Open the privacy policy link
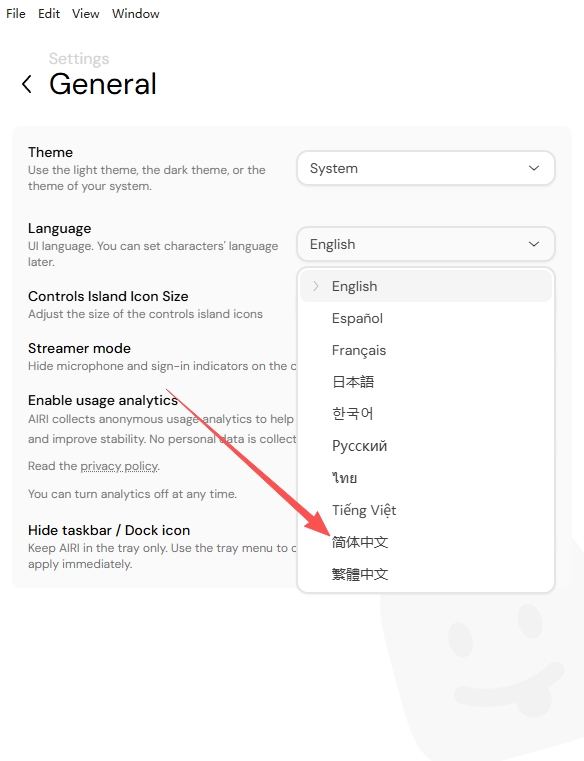The image size is (584, 761). click(x=119, y=466)
